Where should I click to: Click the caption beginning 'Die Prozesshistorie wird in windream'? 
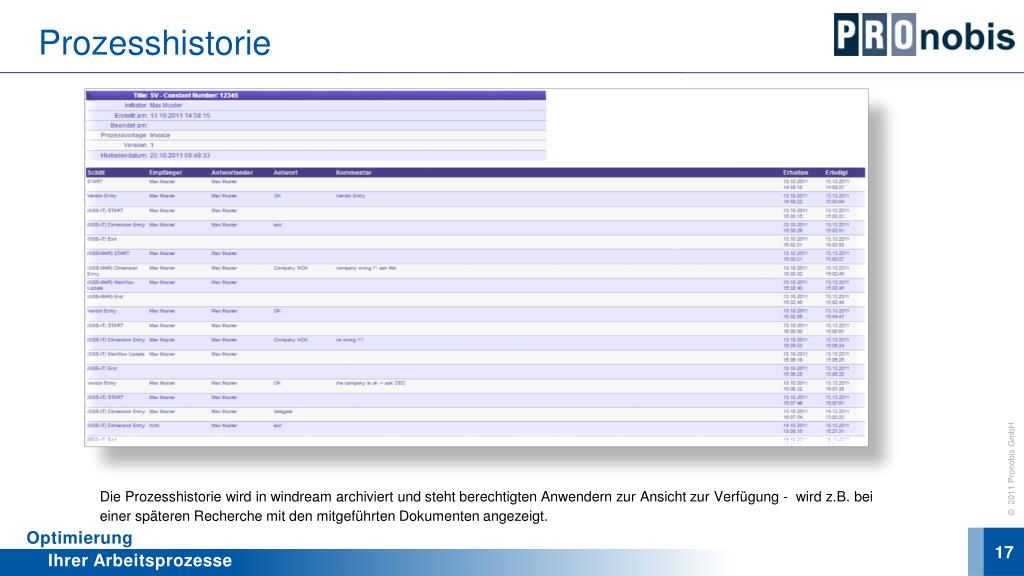coord(486,506)
